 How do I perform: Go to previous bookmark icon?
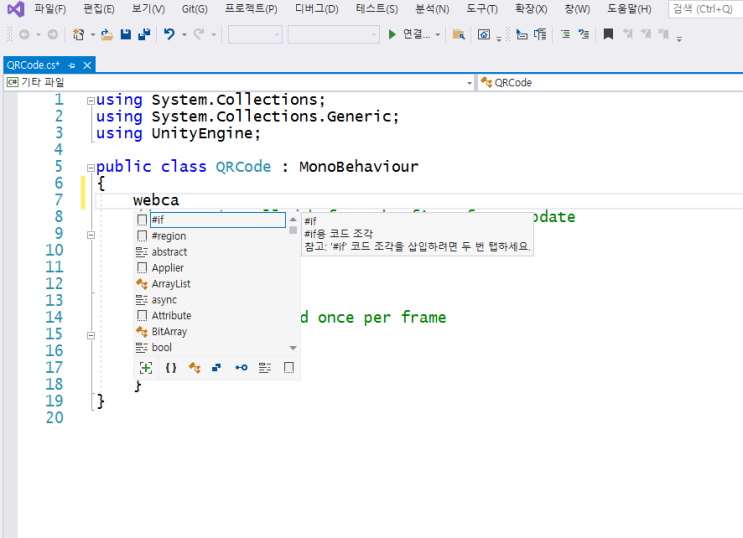[628, 34]
